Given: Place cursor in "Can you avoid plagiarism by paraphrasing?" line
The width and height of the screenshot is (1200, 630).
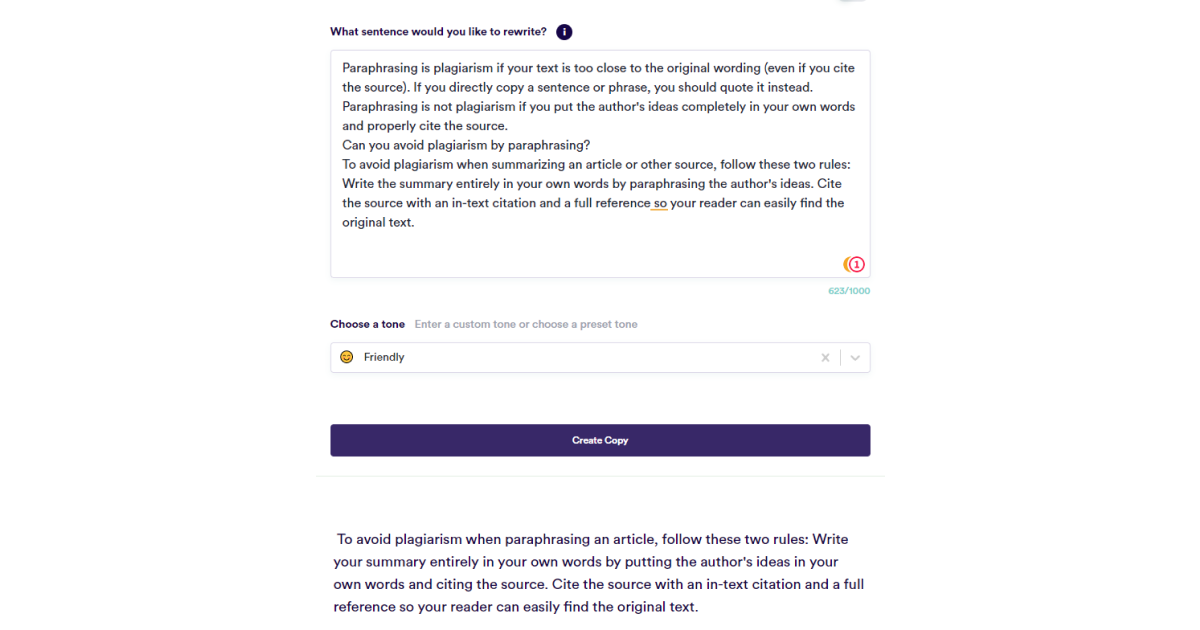Looking at the screenshot, I should point(466,145).
